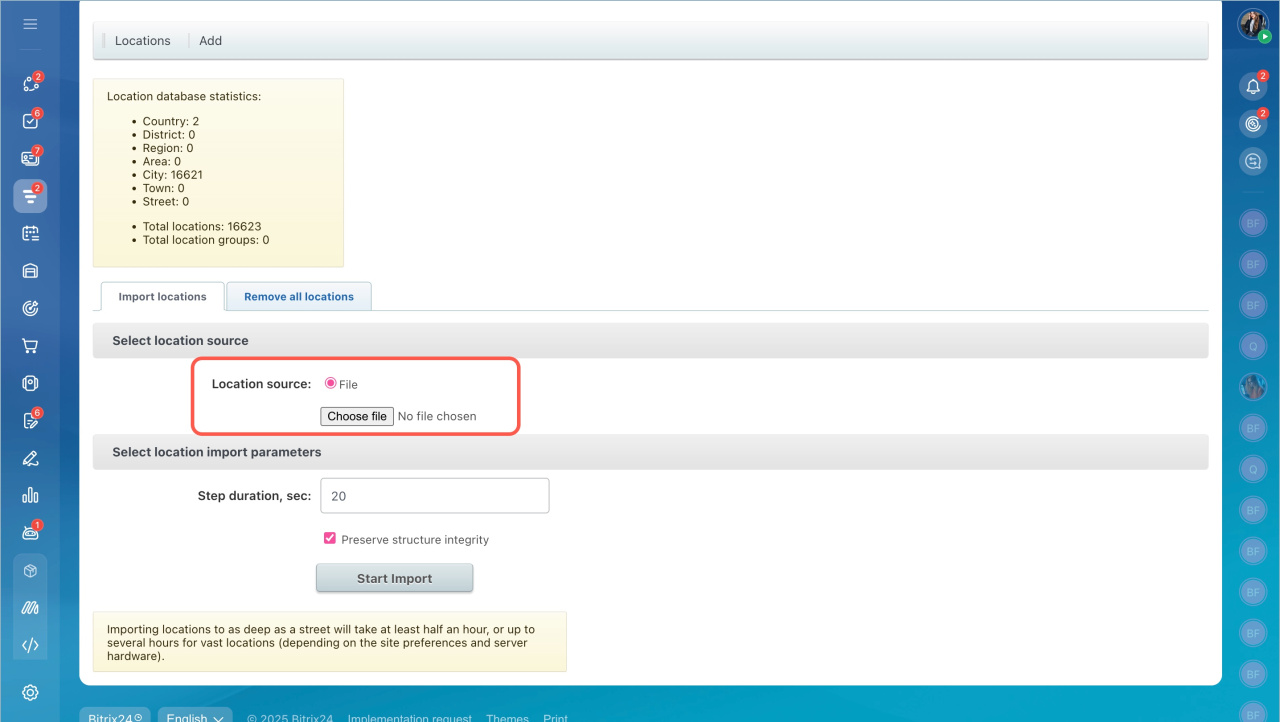
Task: Click the developer code brackets icon
Action: pos(30,645)
